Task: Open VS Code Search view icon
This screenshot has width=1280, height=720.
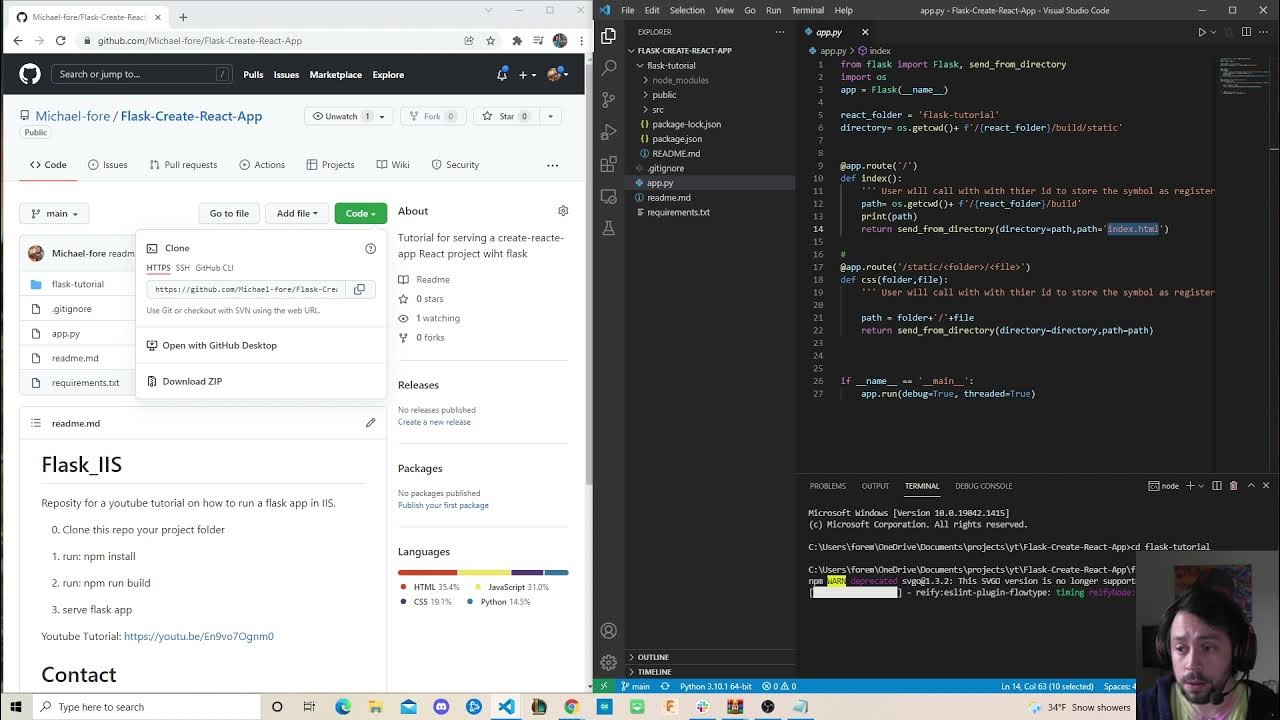Action: tap(608, 68)
